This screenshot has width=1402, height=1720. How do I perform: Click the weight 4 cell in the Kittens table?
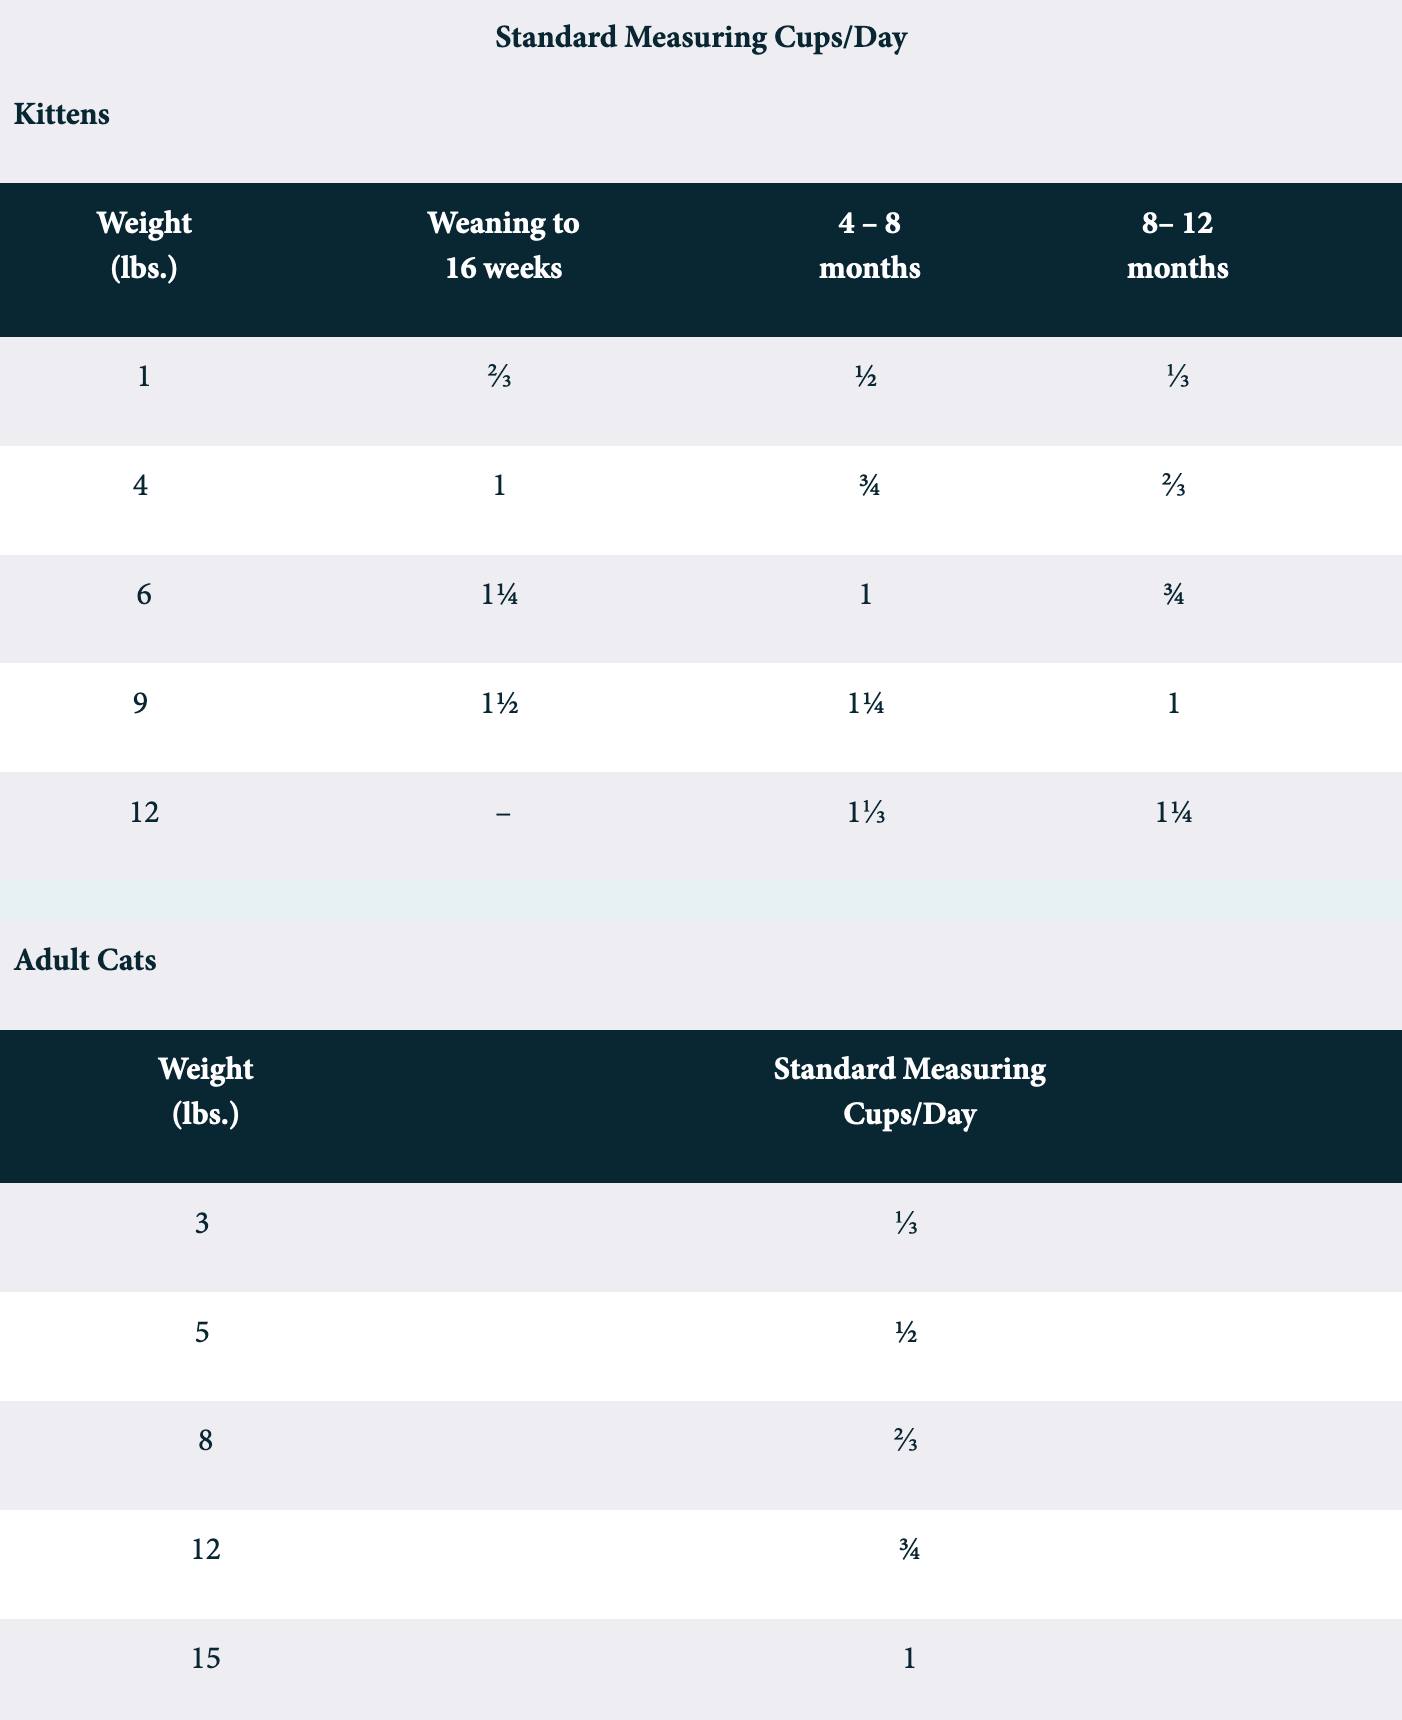(141, 486)
